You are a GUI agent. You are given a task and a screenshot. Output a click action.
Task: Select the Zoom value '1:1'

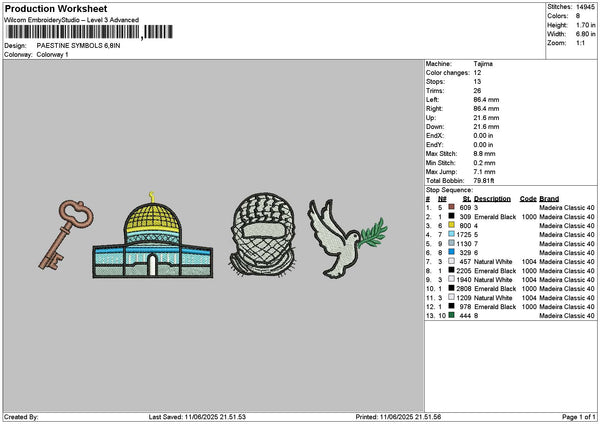click(580, 43)
